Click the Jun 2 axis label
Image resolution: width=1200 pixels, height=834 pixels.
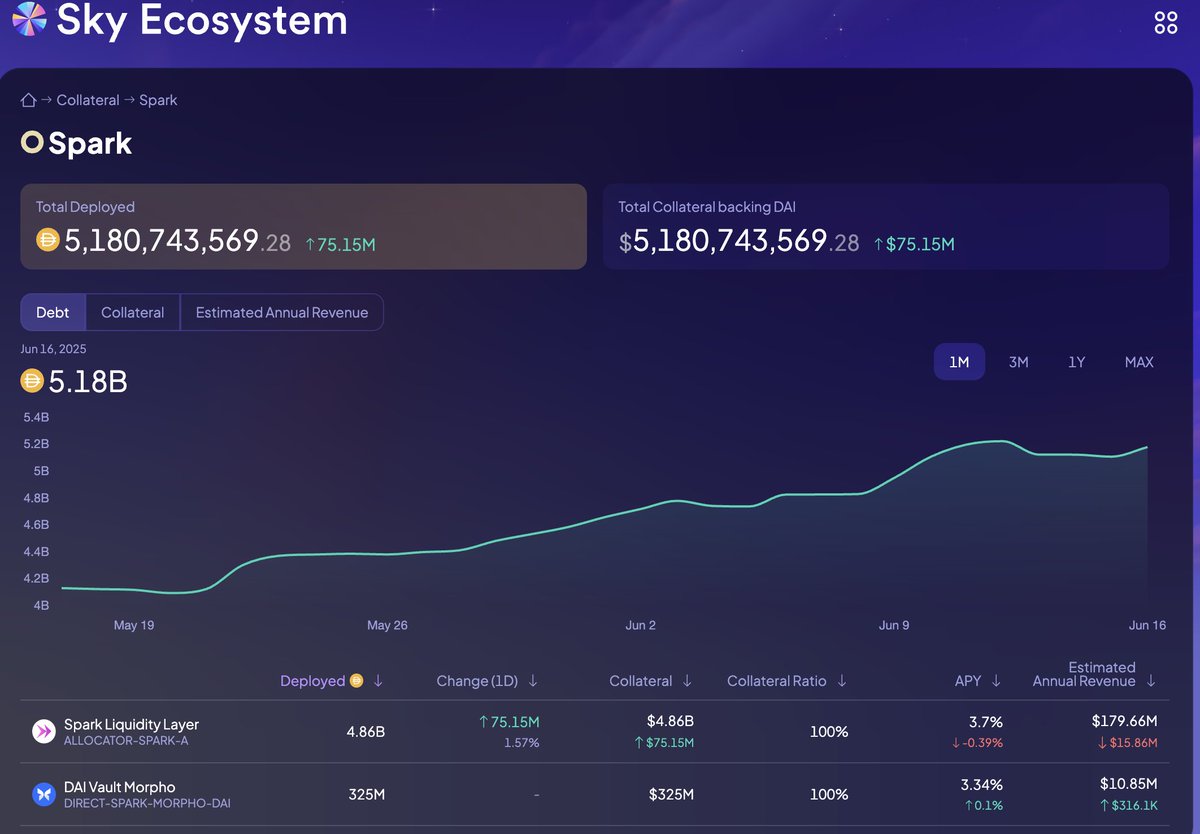click(641, 625)
